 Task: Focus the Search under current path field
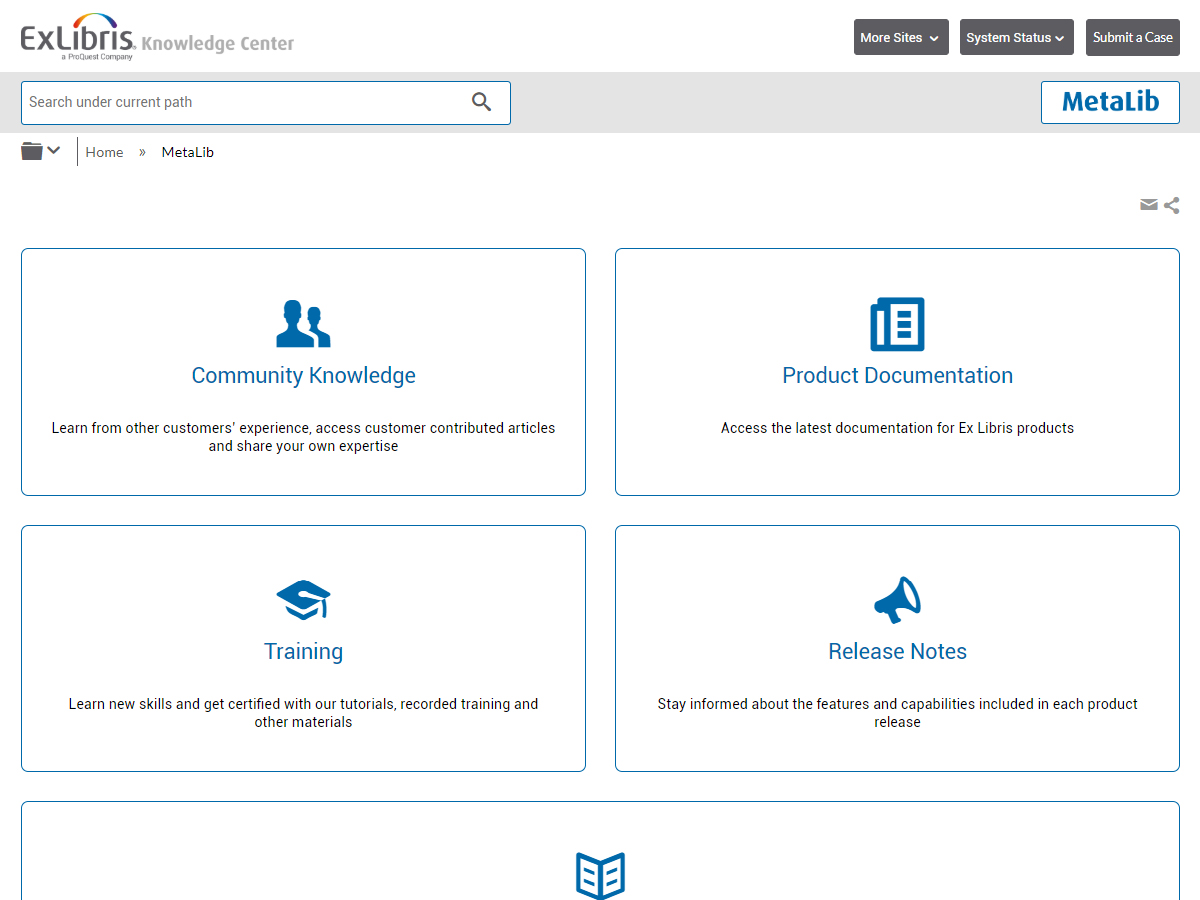click(245, 102)
